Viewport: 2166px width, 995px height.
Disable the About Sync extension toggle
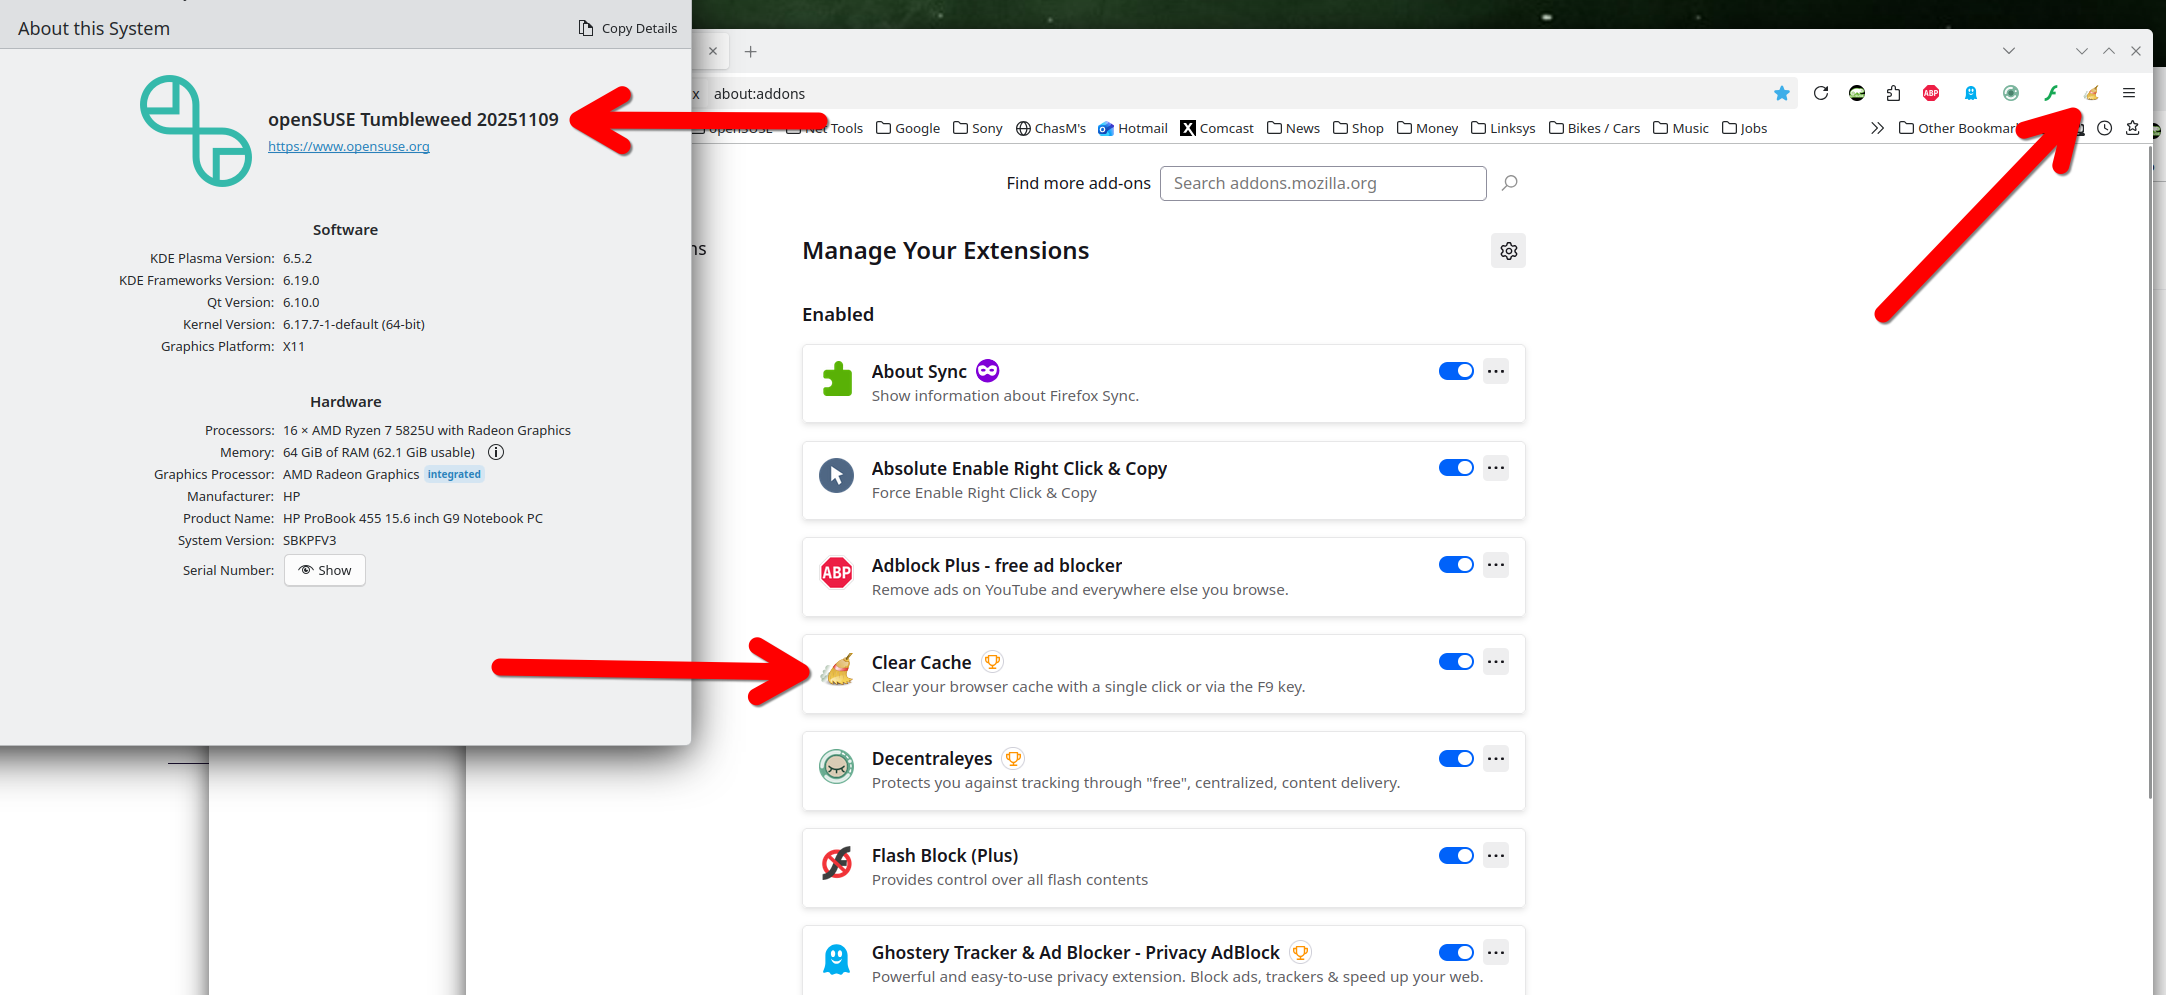tap(1455, 371)
